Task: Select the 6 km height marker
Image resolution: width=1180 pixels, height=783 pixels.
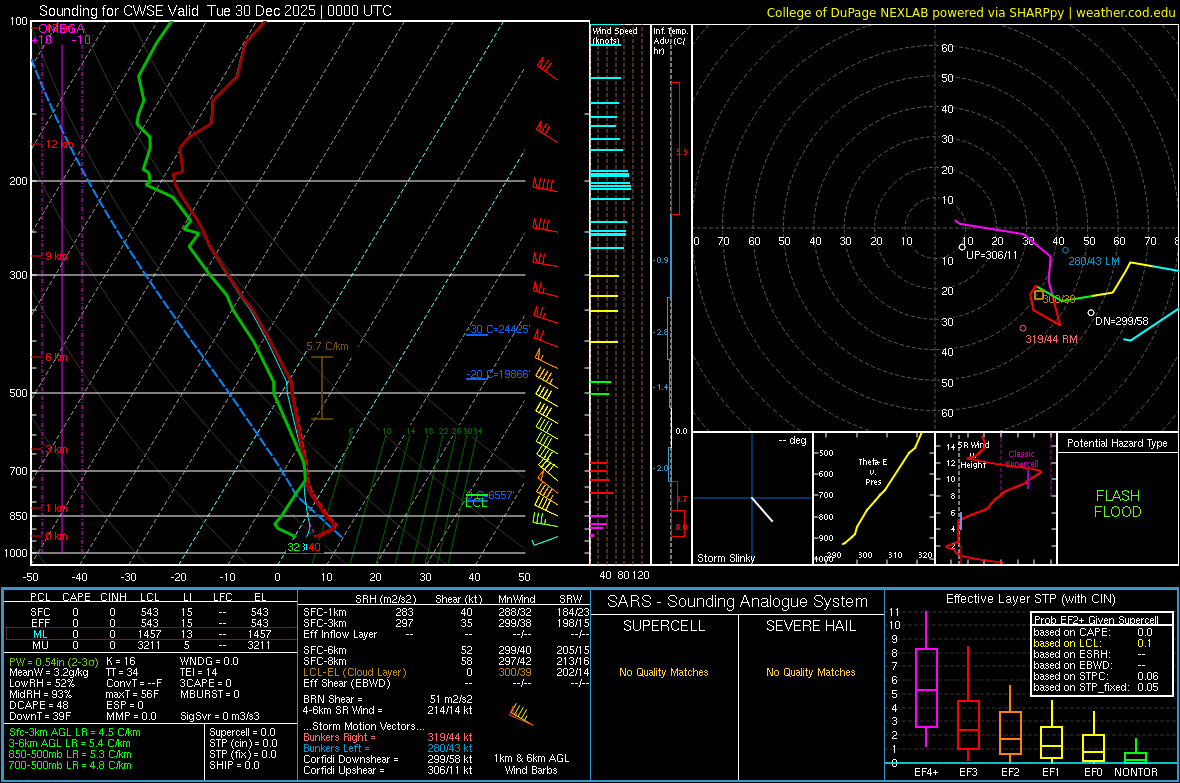Action: pyautogui.click(x=56, y=357)
